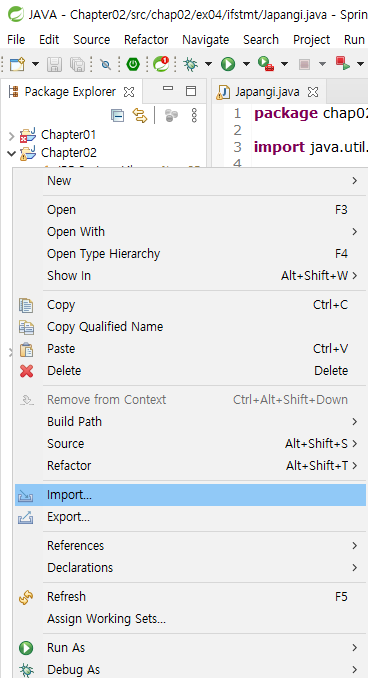The image size is (368, 678).
Task: Click the Debug bug icon in toolbar
Action: coord(190,64)
